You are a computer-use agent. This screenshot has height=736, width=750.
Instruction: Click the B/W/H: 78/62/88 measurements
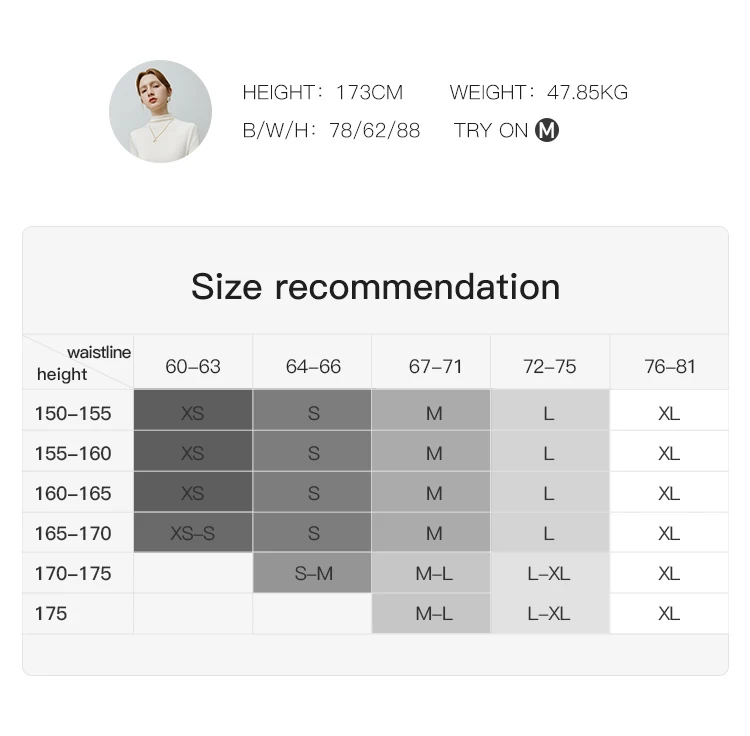pyautogui.click(x=331, y=130)
